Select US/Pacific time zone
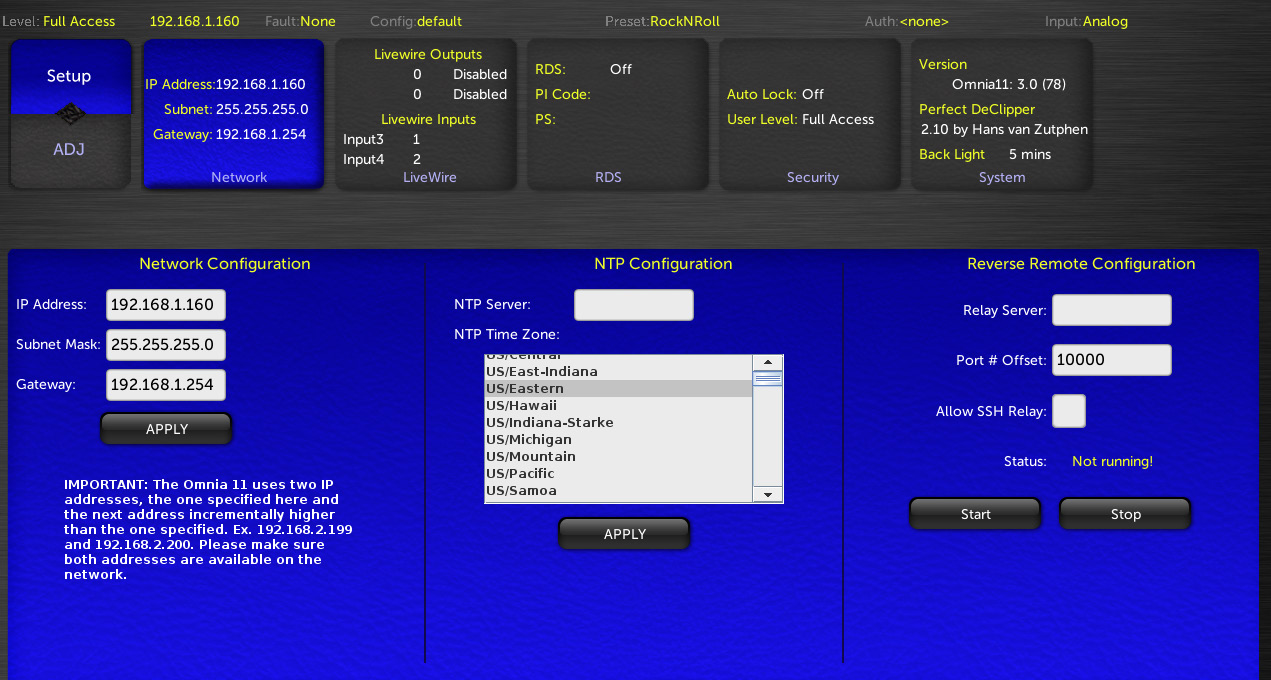This screenshot has width=1271, height=680. point(618,474)
